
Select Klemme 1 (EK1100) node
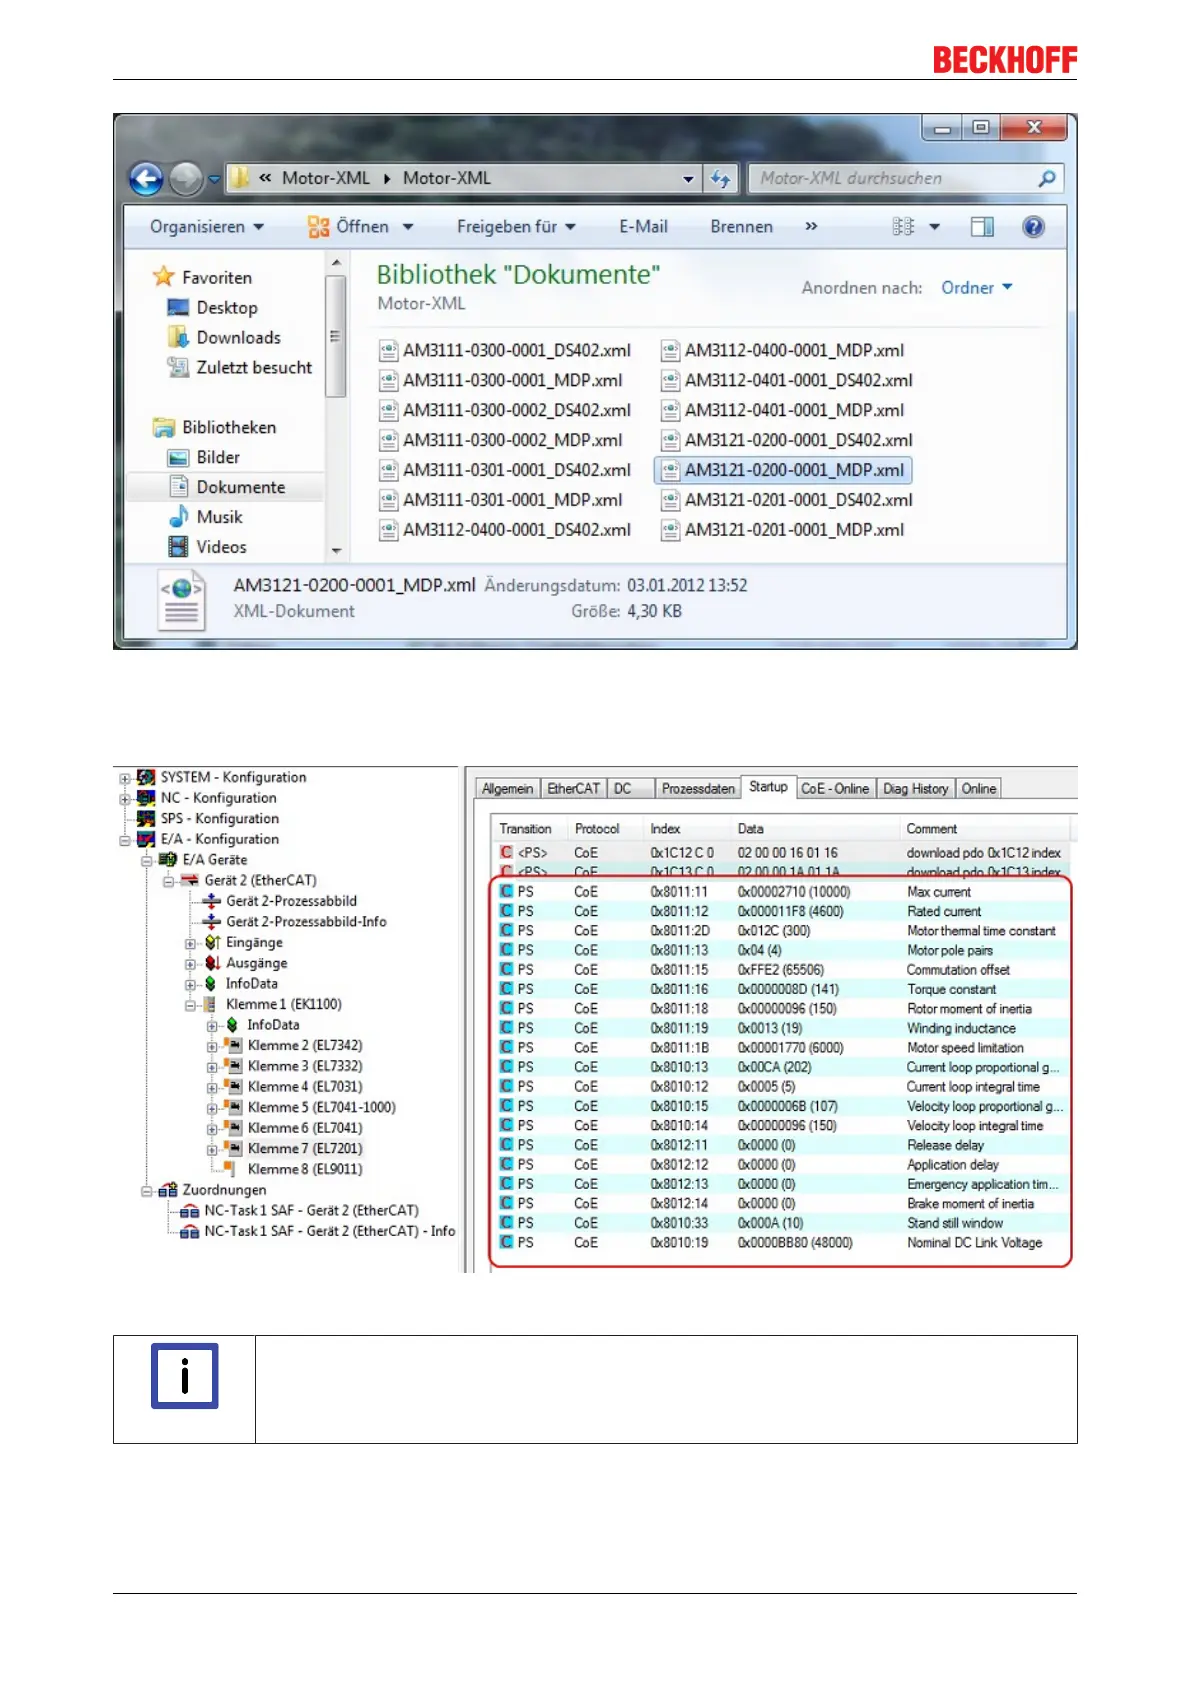[283, 1004]
